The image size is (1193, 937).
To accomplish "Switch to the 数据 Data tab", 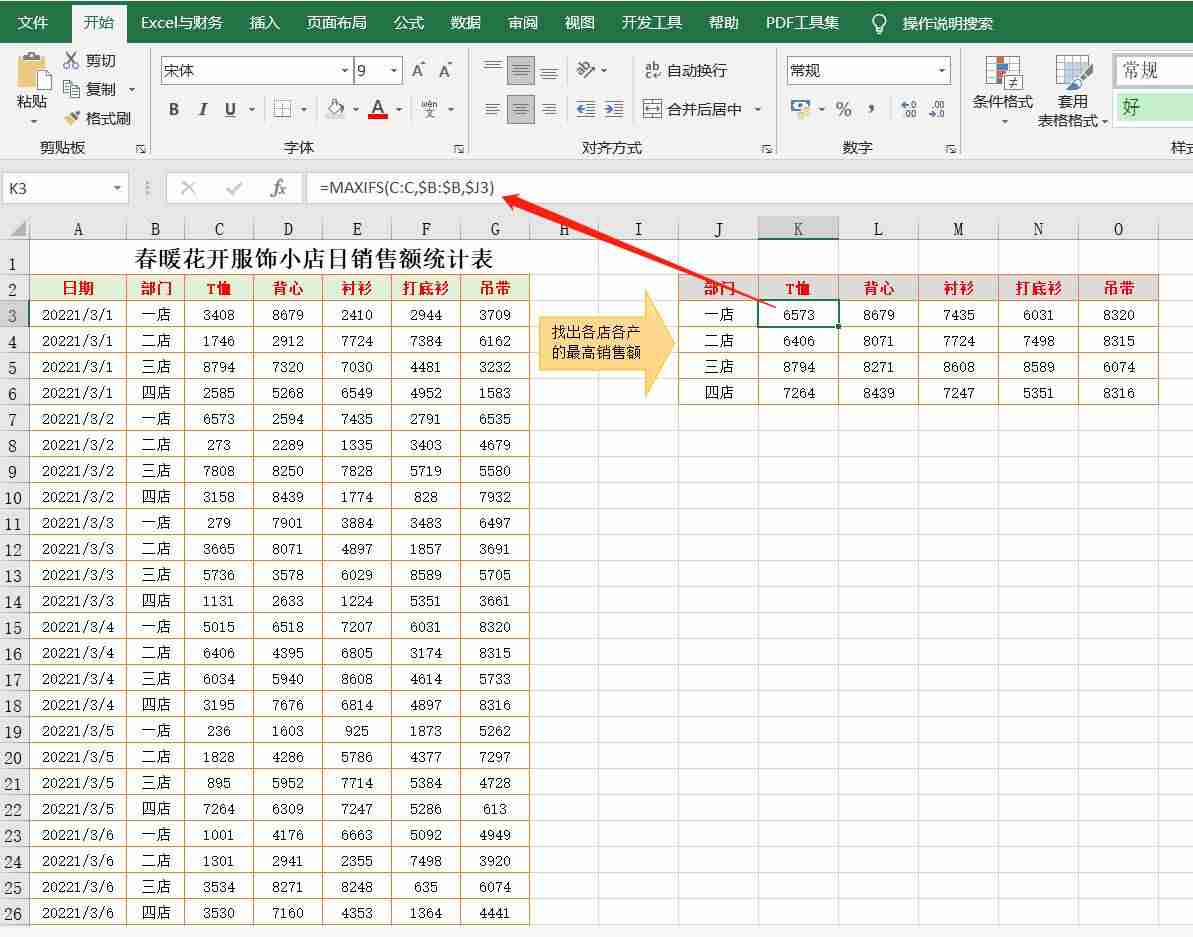I will [x=465, y=23].
